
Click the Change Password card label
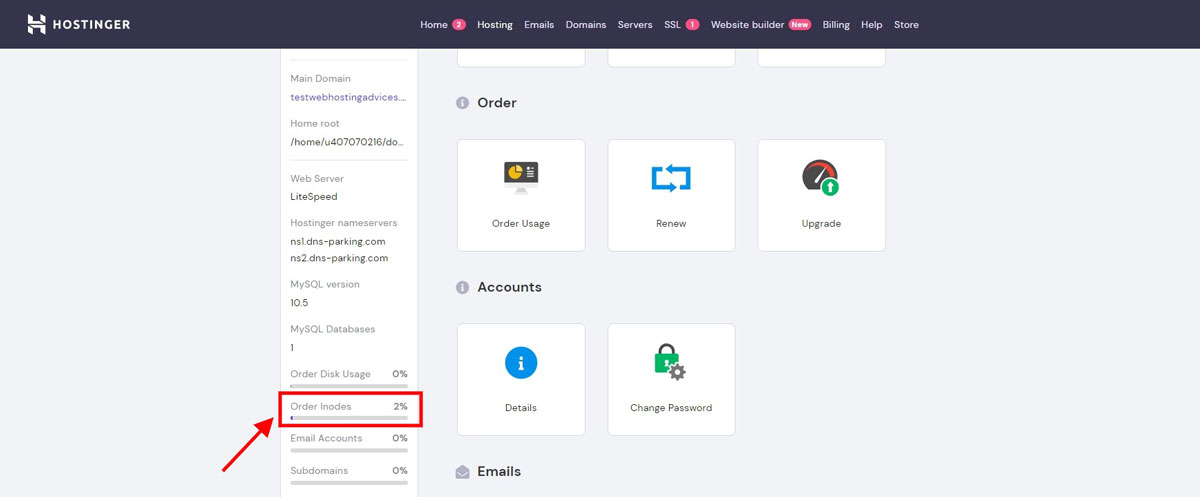tap(671, 408)
